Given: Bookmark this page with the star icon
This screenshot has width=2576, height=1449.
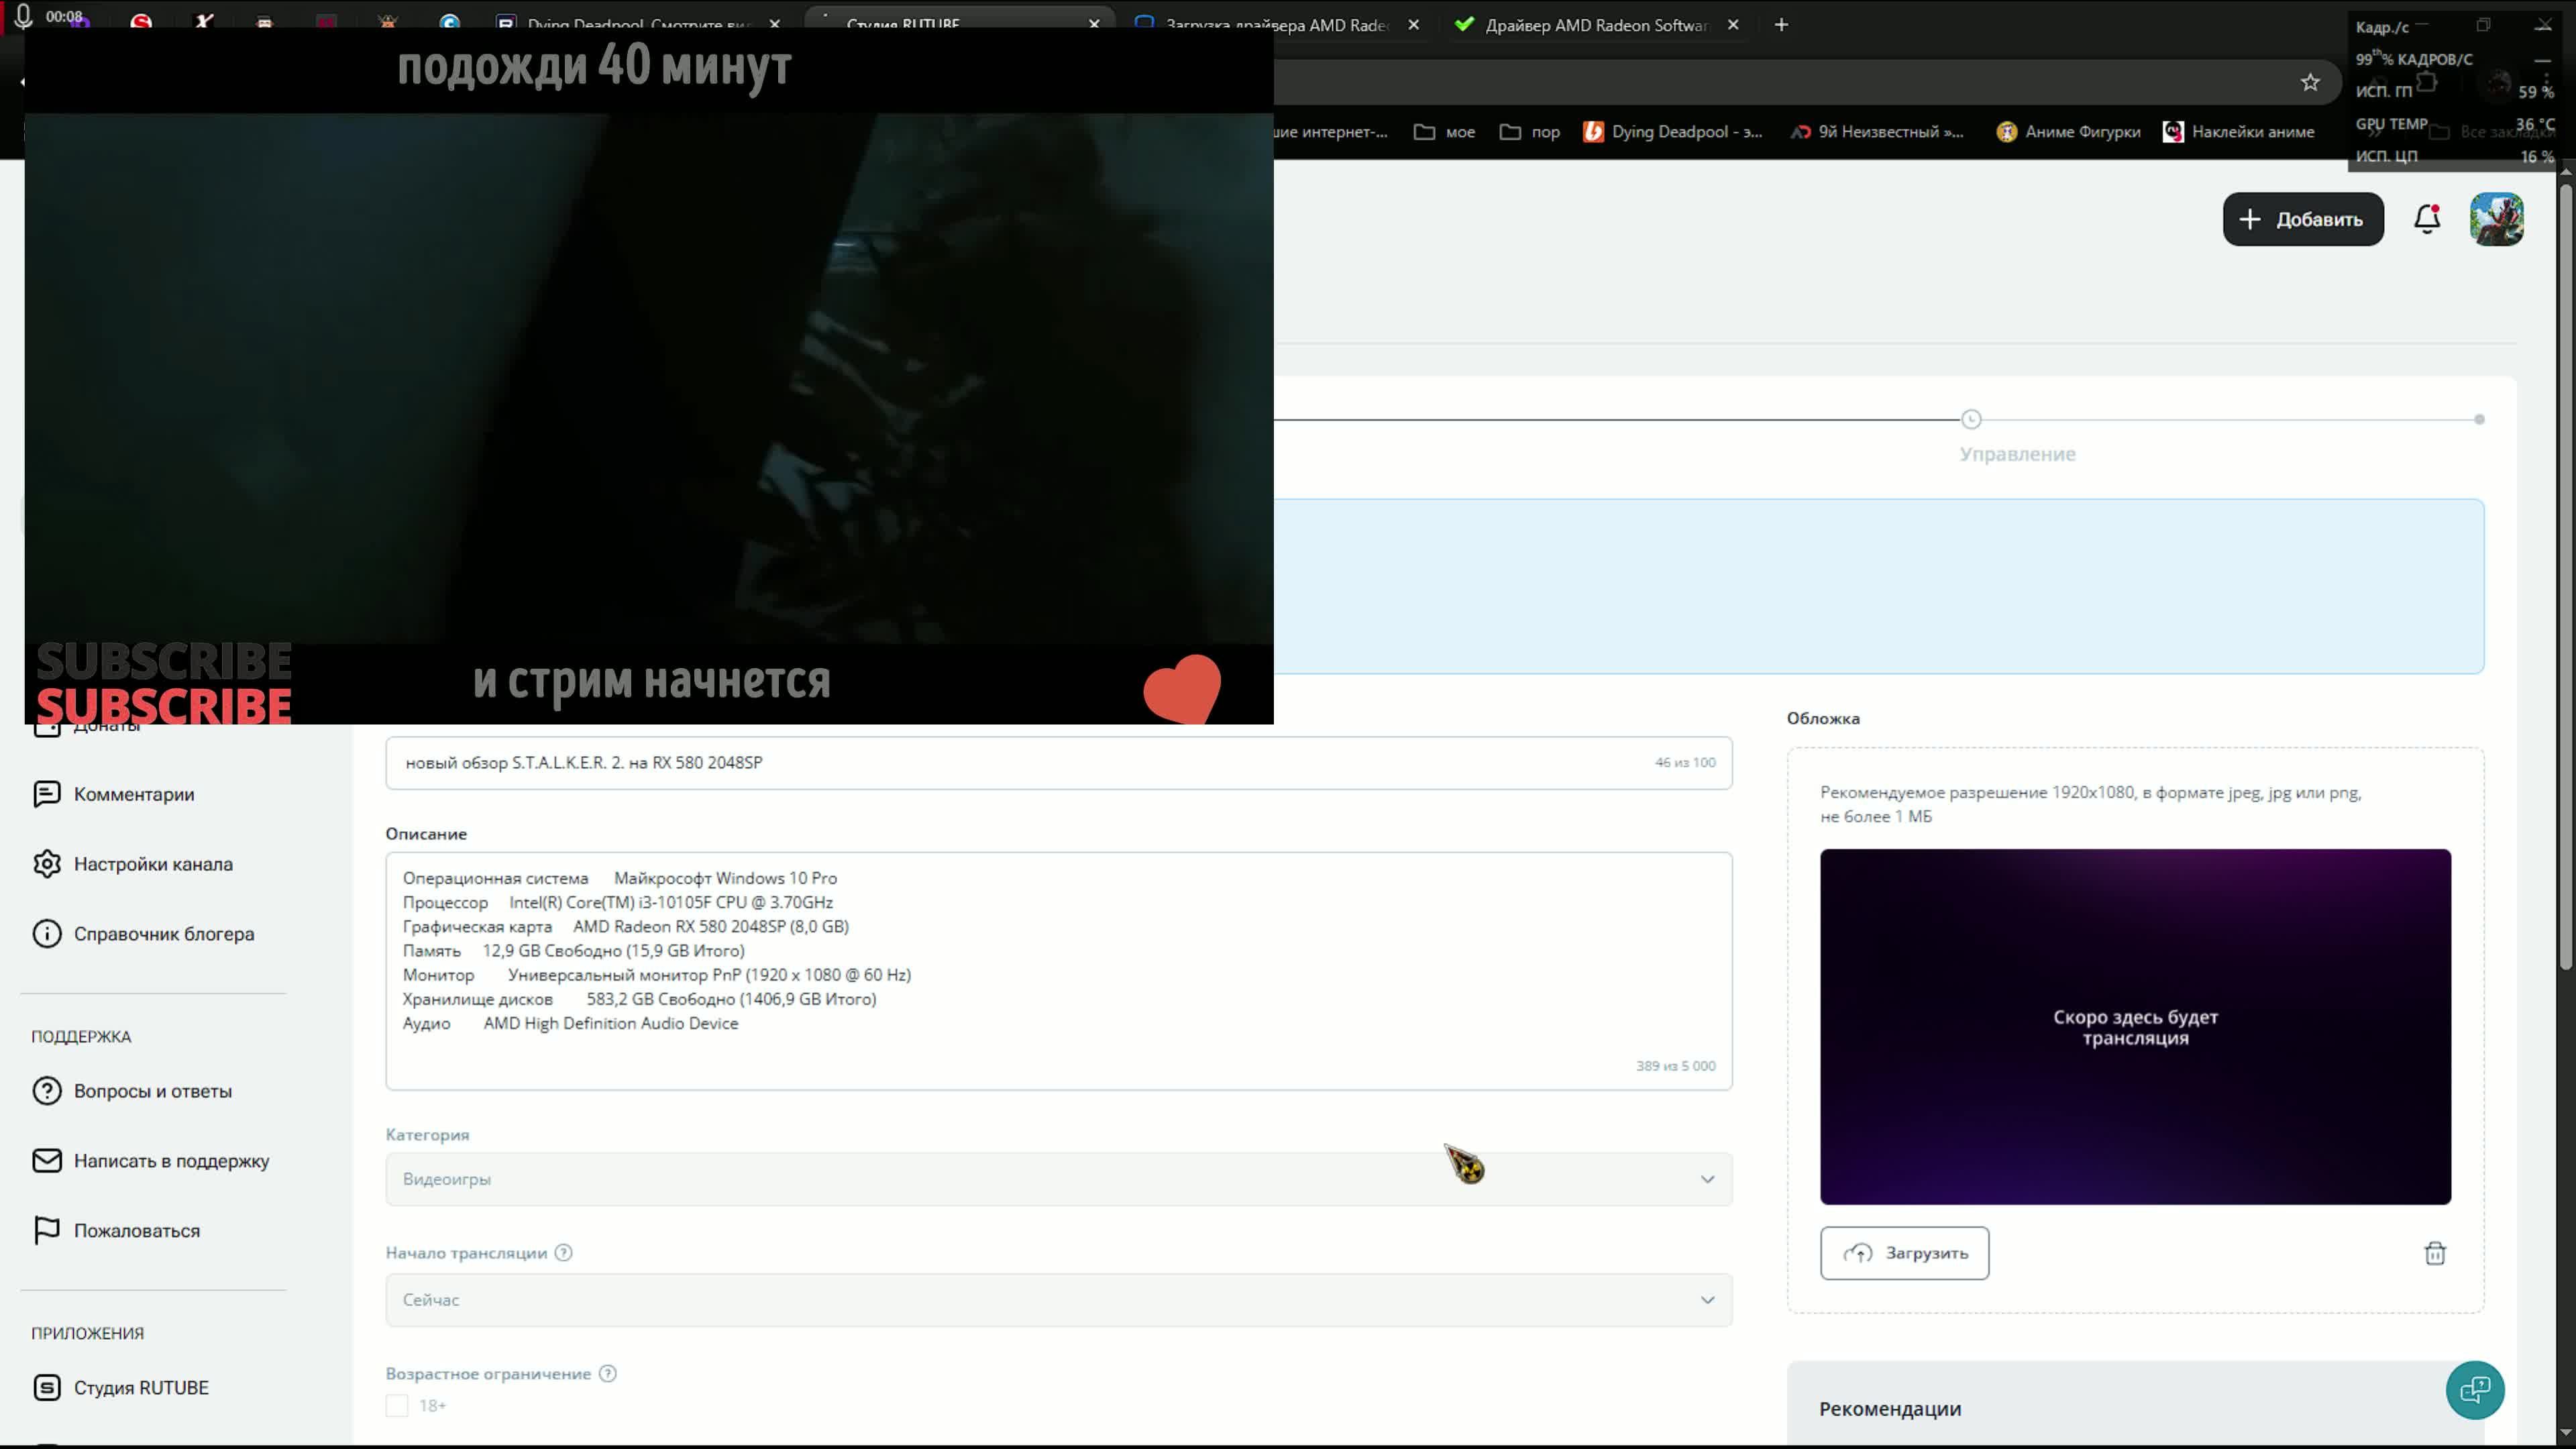Looking at the screenshot, I should coord(2310,82).
